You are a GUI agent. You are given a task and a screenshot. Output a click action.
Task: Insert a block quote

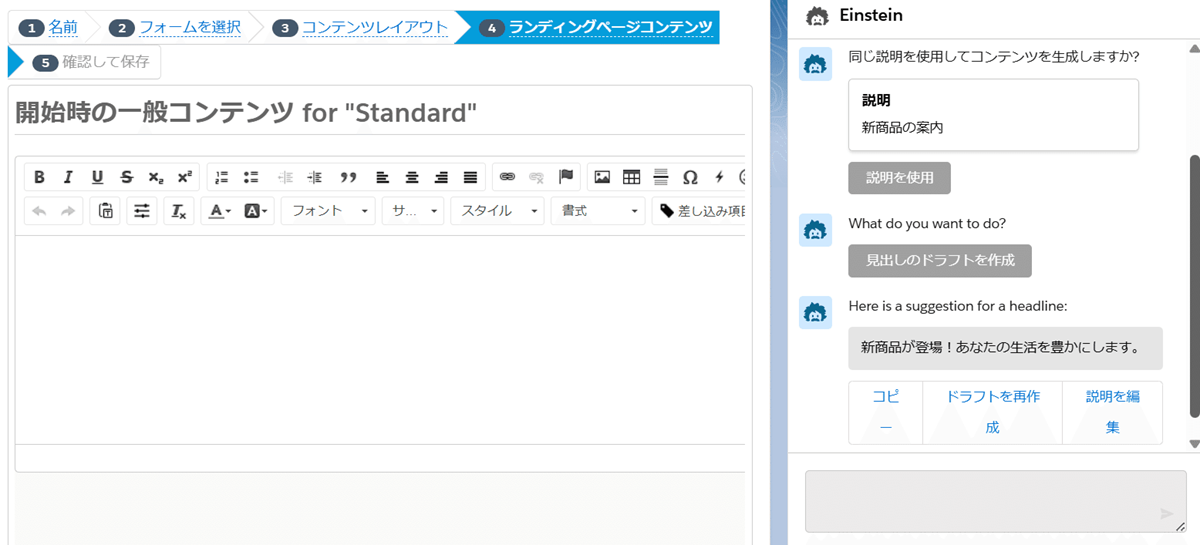348,177
